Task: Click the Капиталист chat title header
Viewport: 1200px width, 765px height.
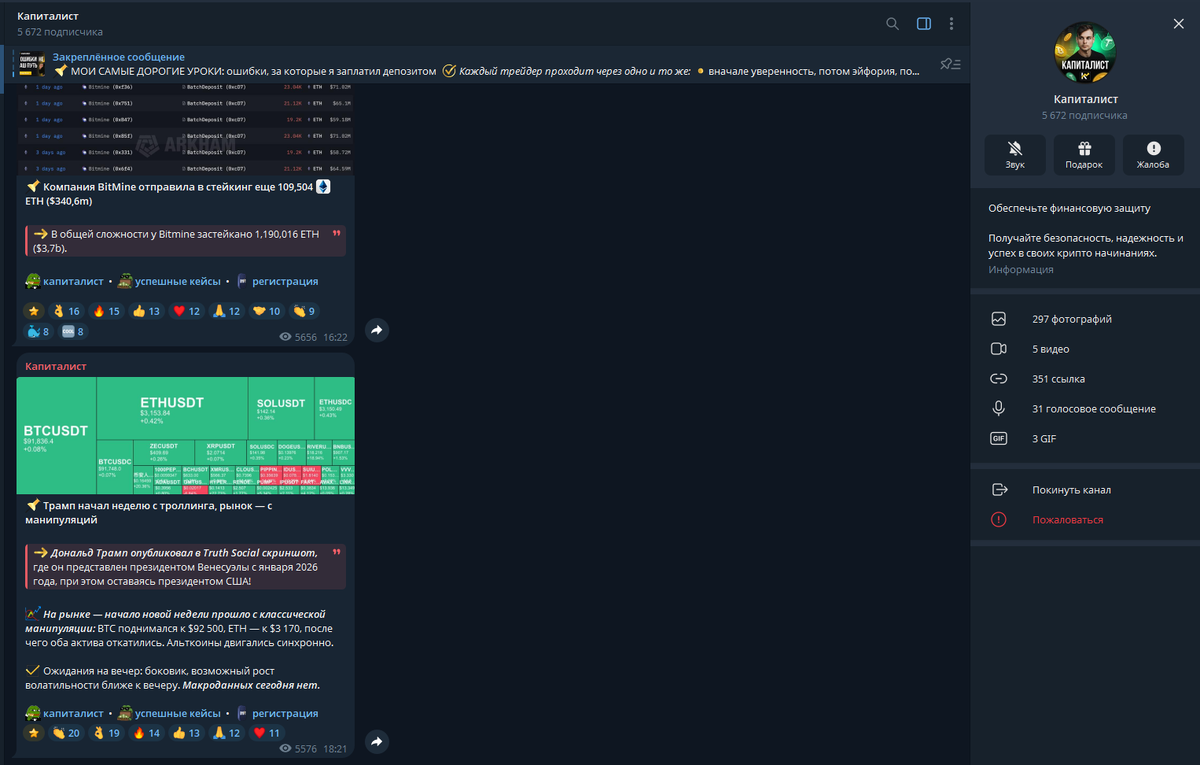Action: click(48, 17)
